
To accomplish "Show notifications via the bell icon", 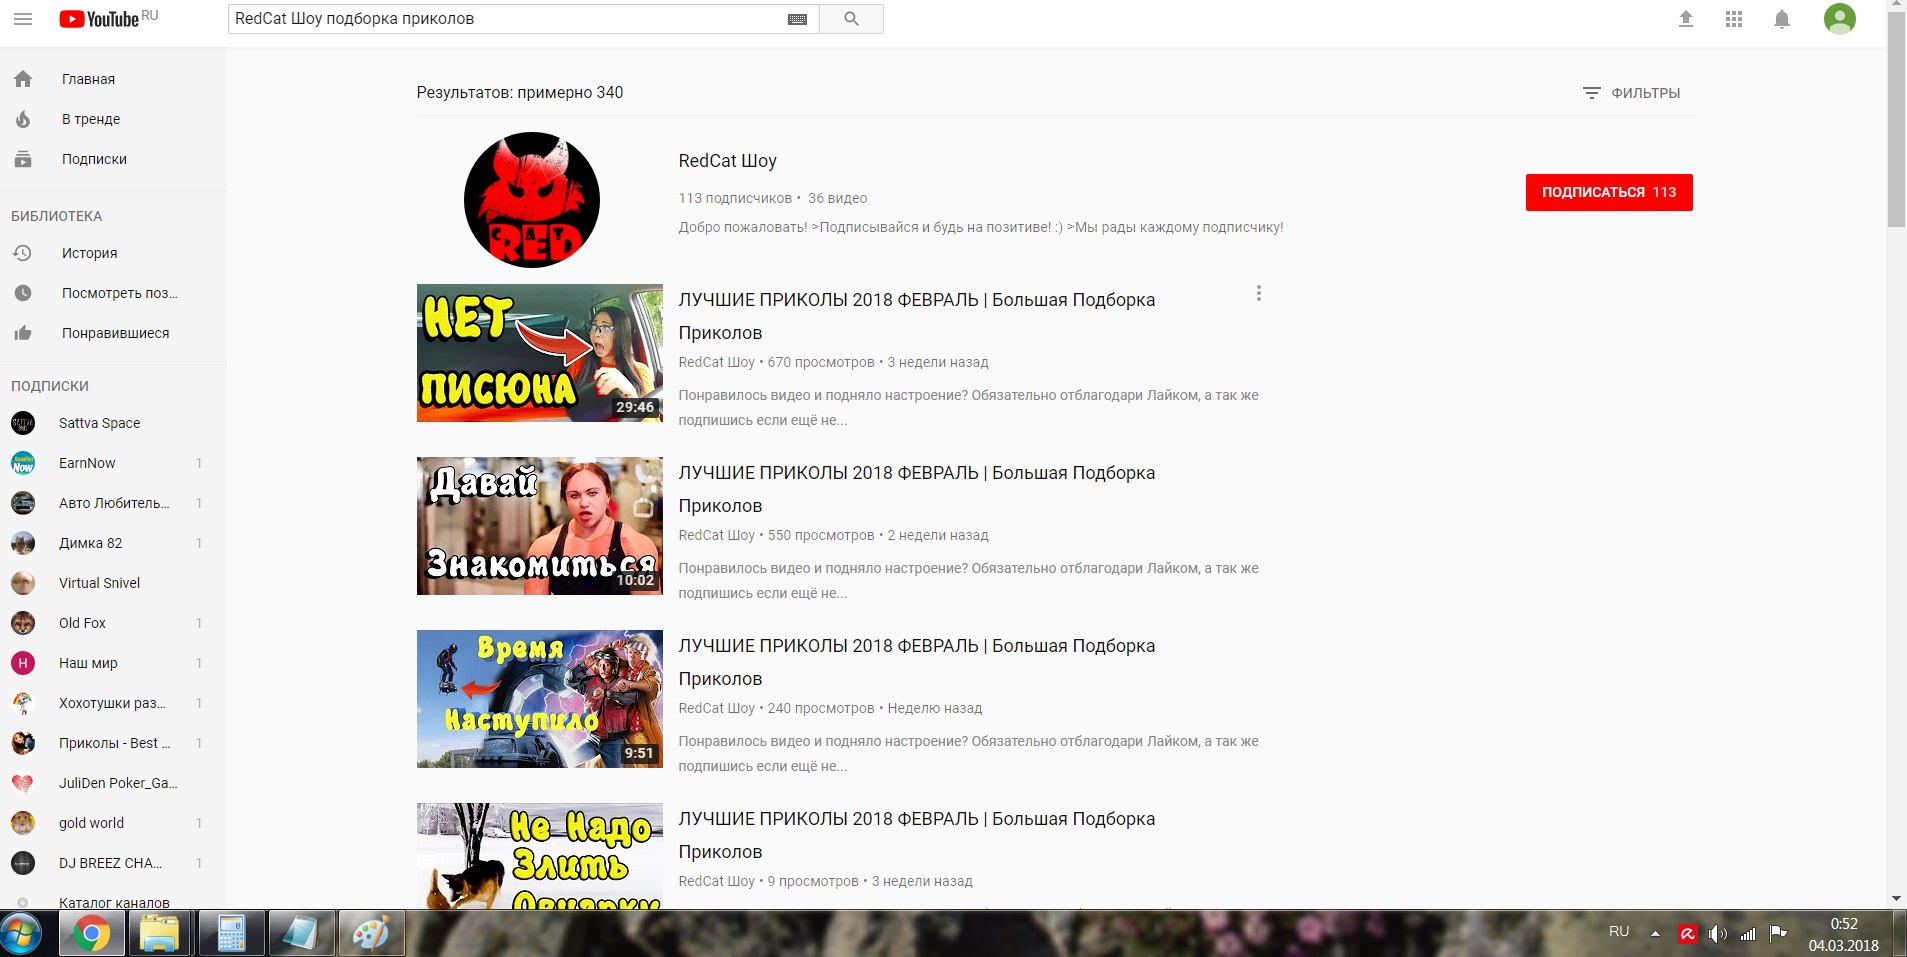I will pos(1782,19).
